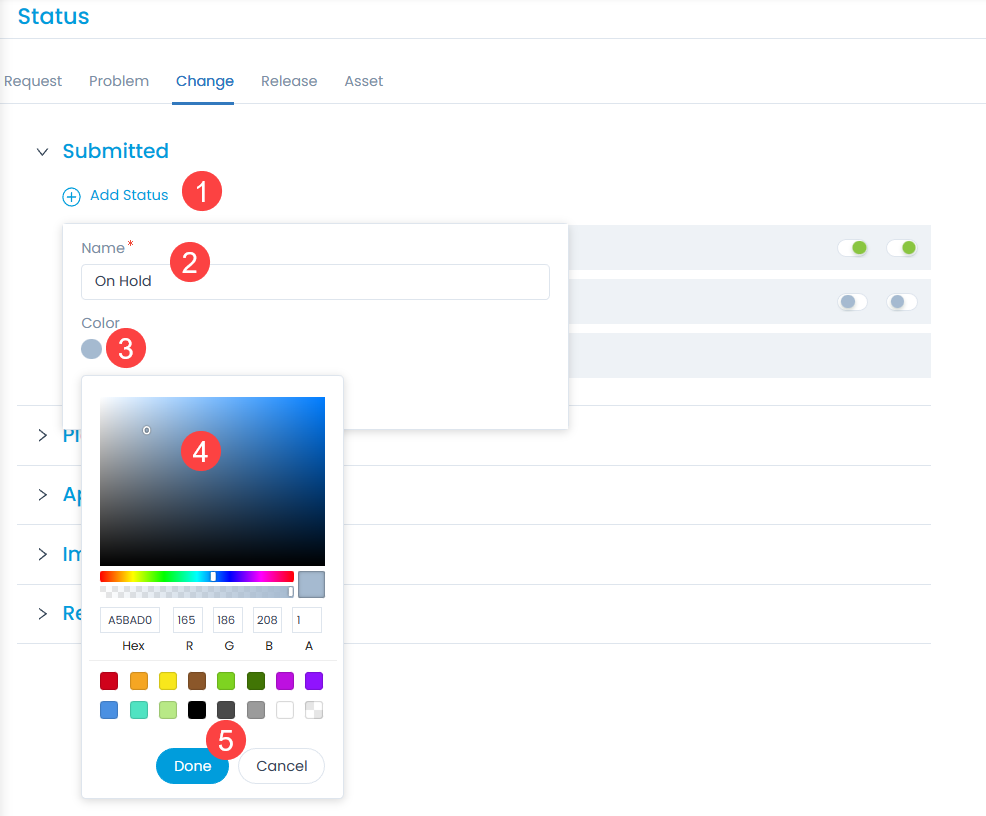Turn off the second green toggle

902,247
